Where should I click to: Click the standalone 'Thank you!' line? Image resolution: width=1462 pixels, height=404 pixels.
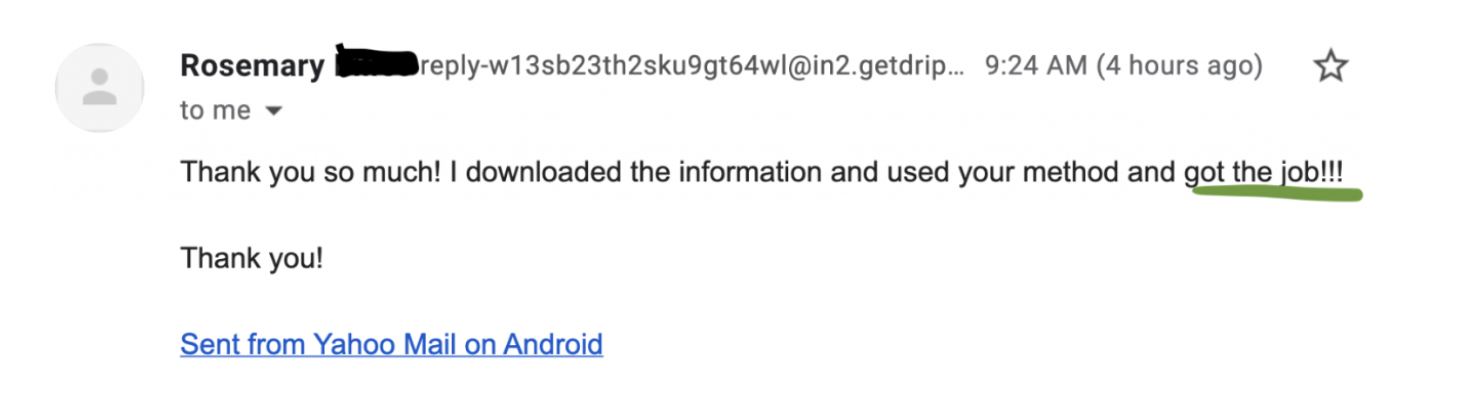click(252, 259)
